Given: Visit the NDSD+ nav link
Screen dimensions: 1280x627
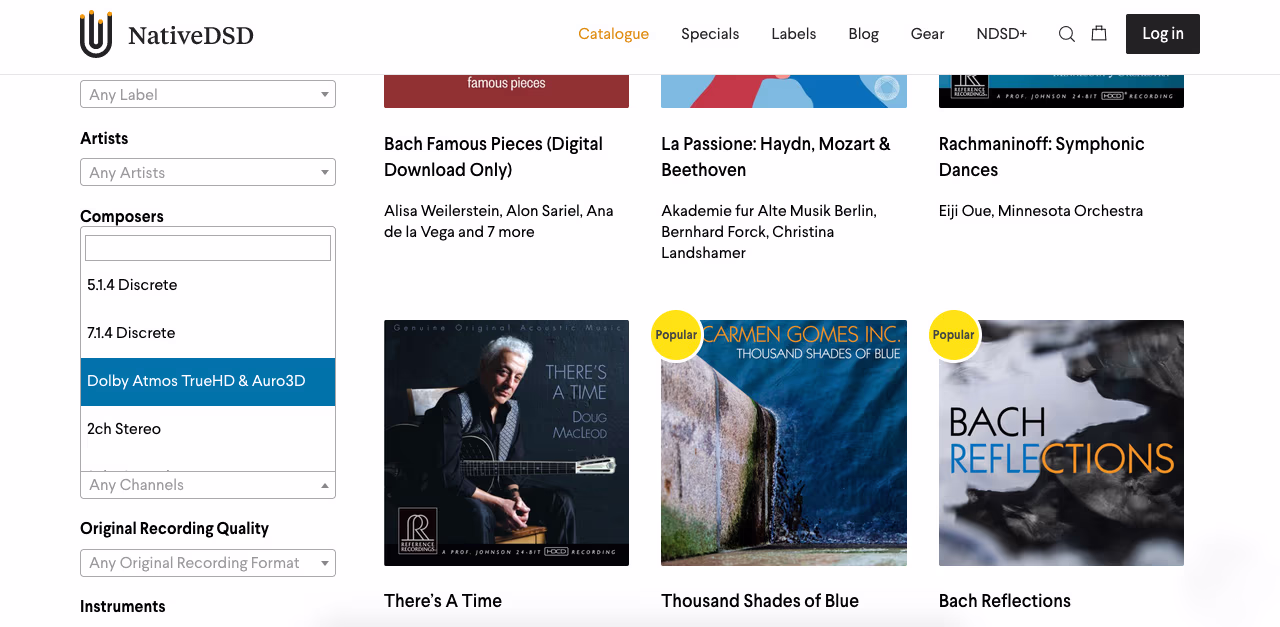Looking at the screenshot, I should click(1001, 34).
